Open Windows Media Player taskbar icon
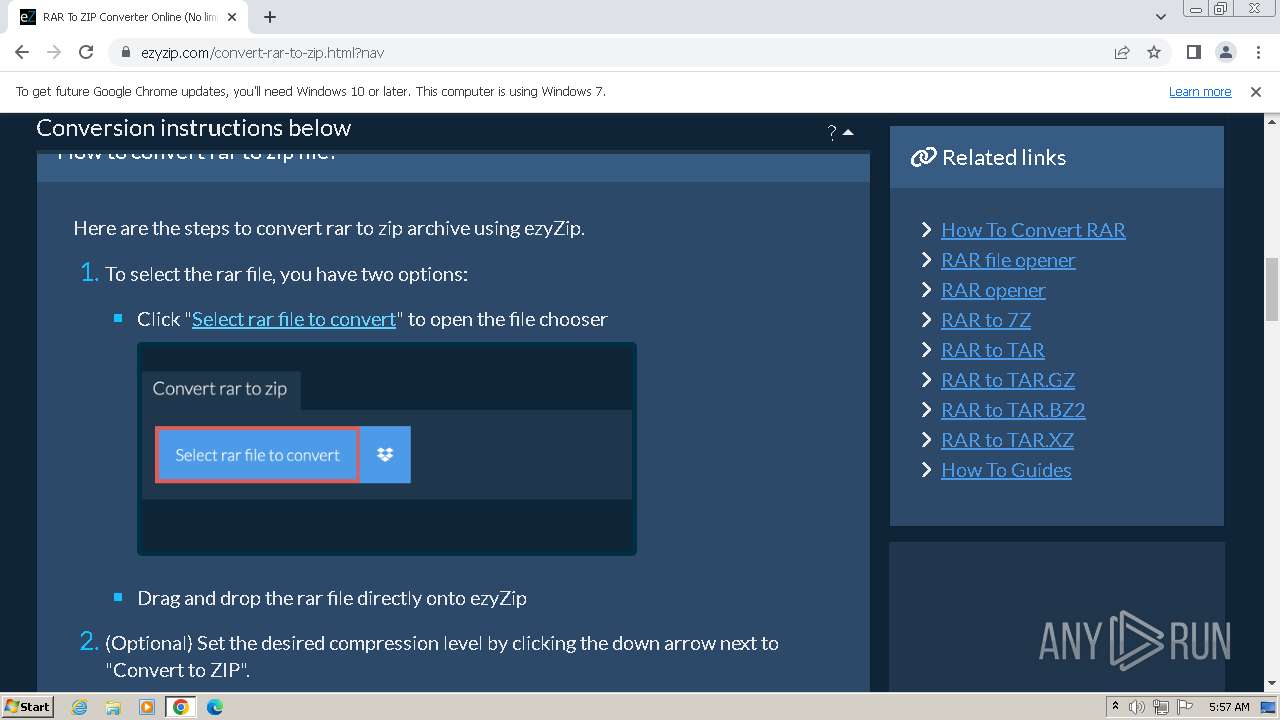The width and height of the screenshot is (1280, 720). click(x=147, y=707)
